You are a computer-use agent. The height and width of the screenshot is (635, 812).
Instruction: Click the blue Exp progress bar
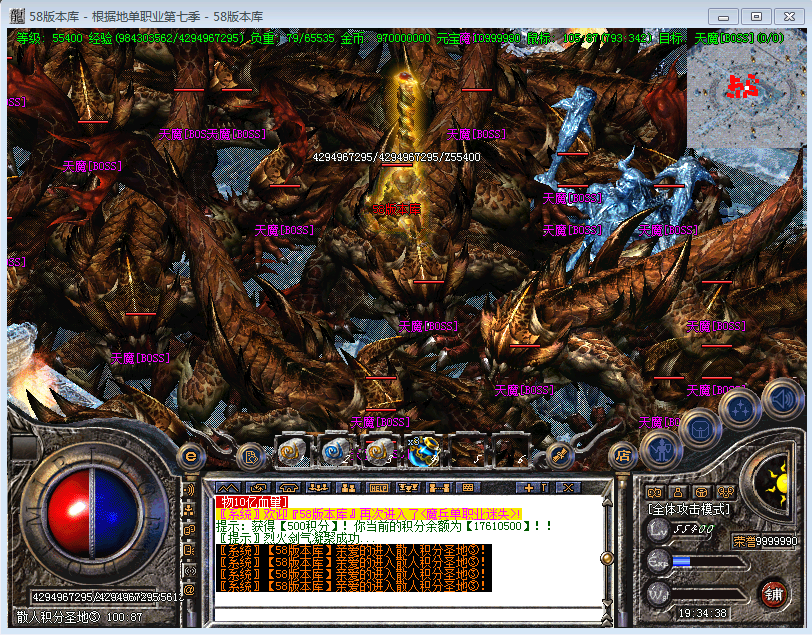point(710,561)
